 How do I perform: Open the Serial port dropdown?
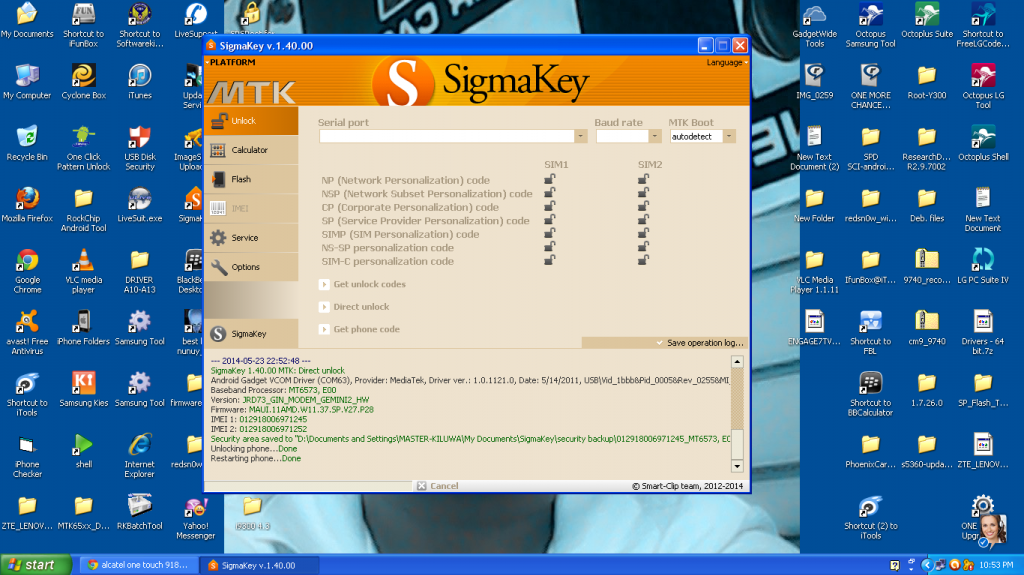580,137
